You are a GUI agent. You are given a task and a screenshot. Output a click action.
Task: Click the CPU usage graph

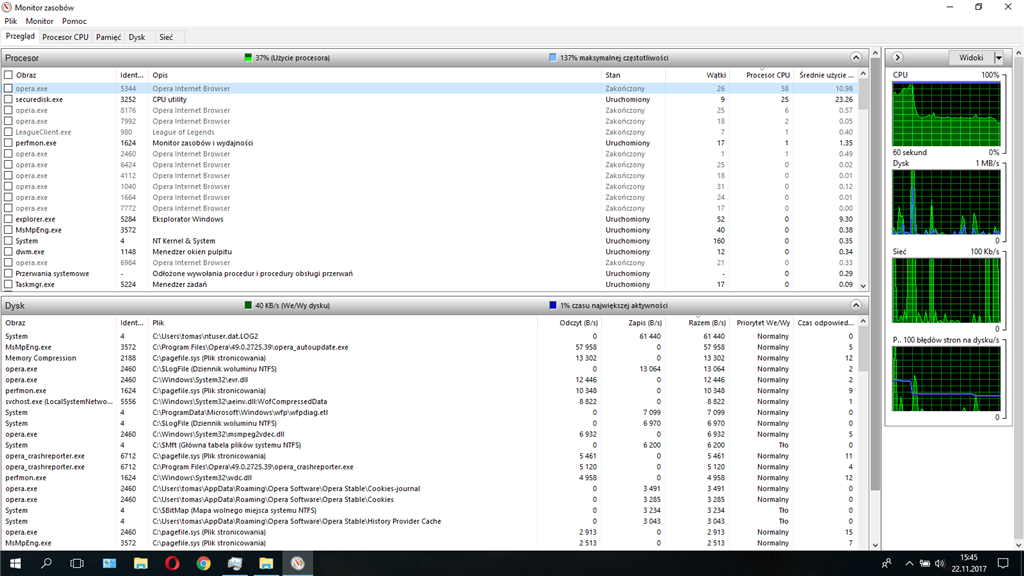(946, 114)
